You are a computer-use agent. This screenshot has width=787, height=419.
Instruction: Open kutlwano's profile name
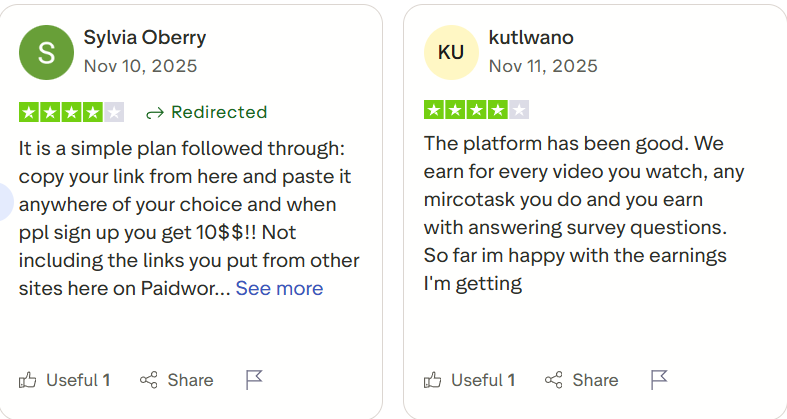pyautogui.click(x=531, y=38)
